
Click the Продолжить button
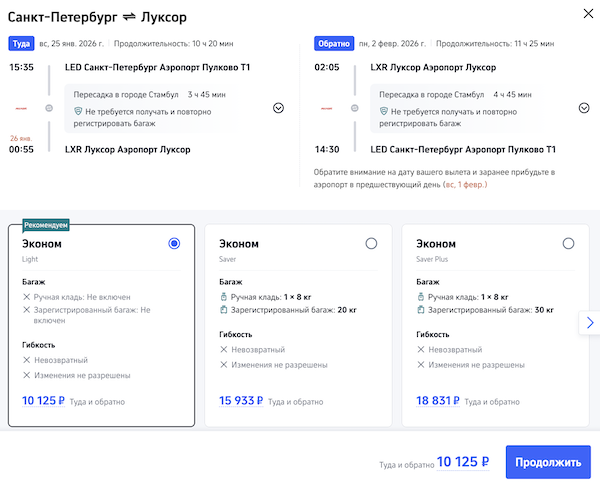(547, 462)
